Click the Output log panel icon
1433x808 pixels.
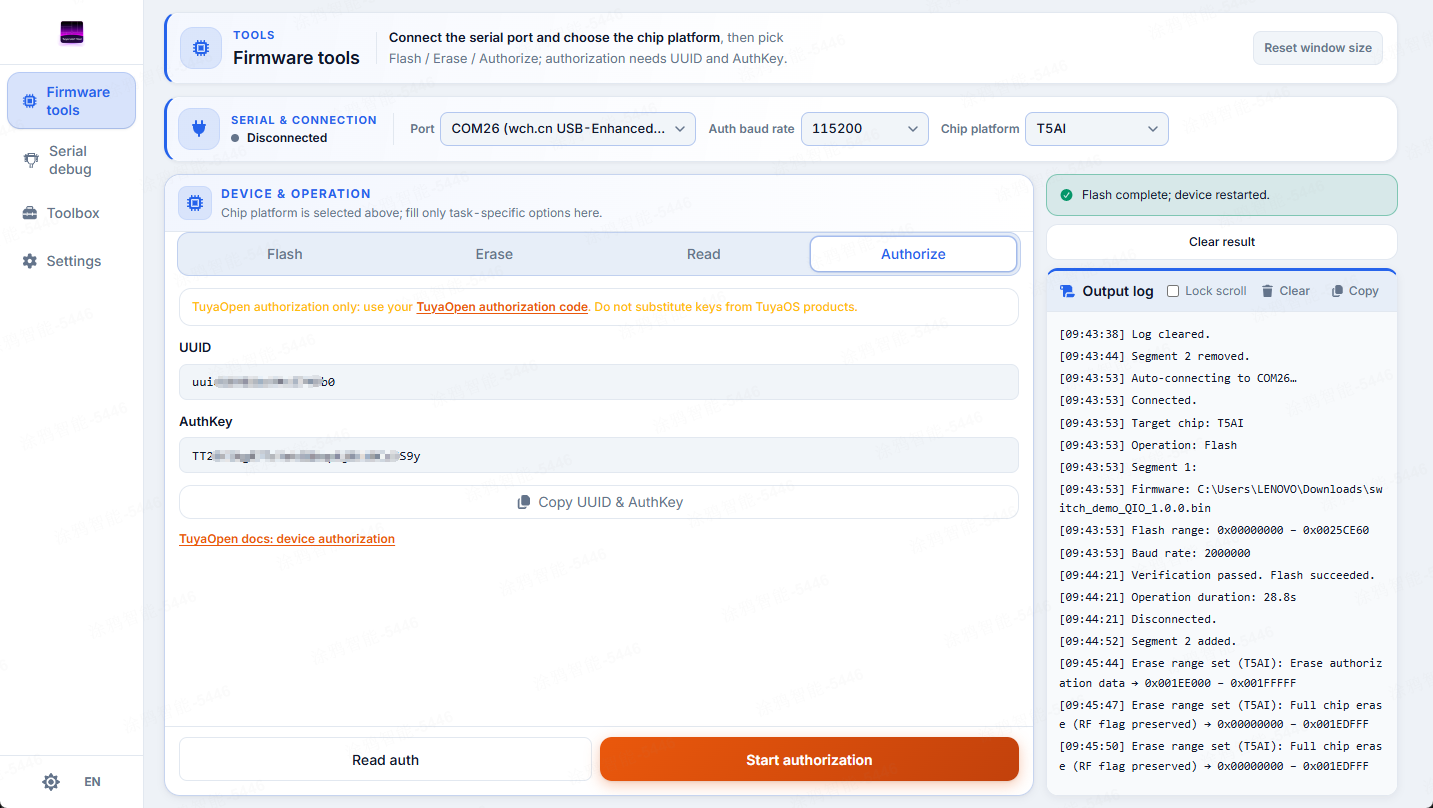[x=1067, y=291]
